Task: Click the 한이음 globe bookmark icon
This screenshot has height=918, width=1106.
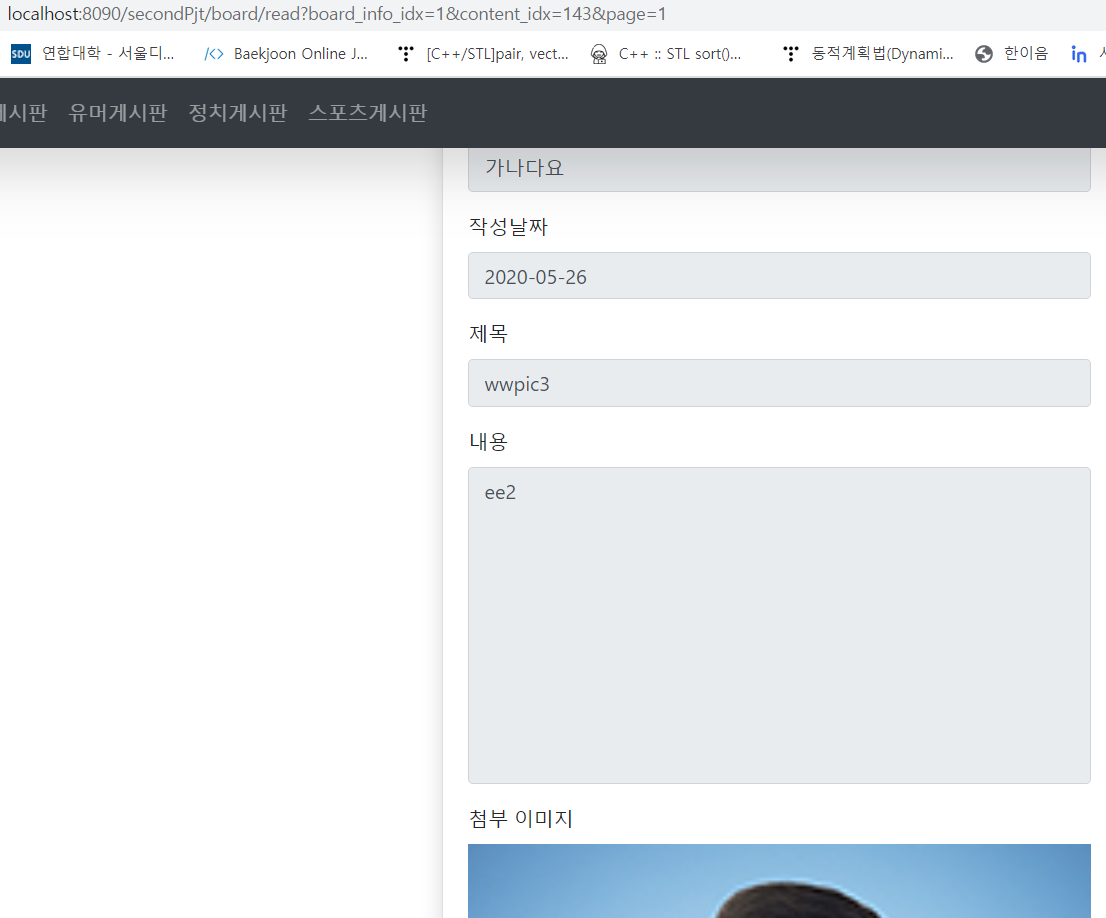Action: [x=984, y=54]
